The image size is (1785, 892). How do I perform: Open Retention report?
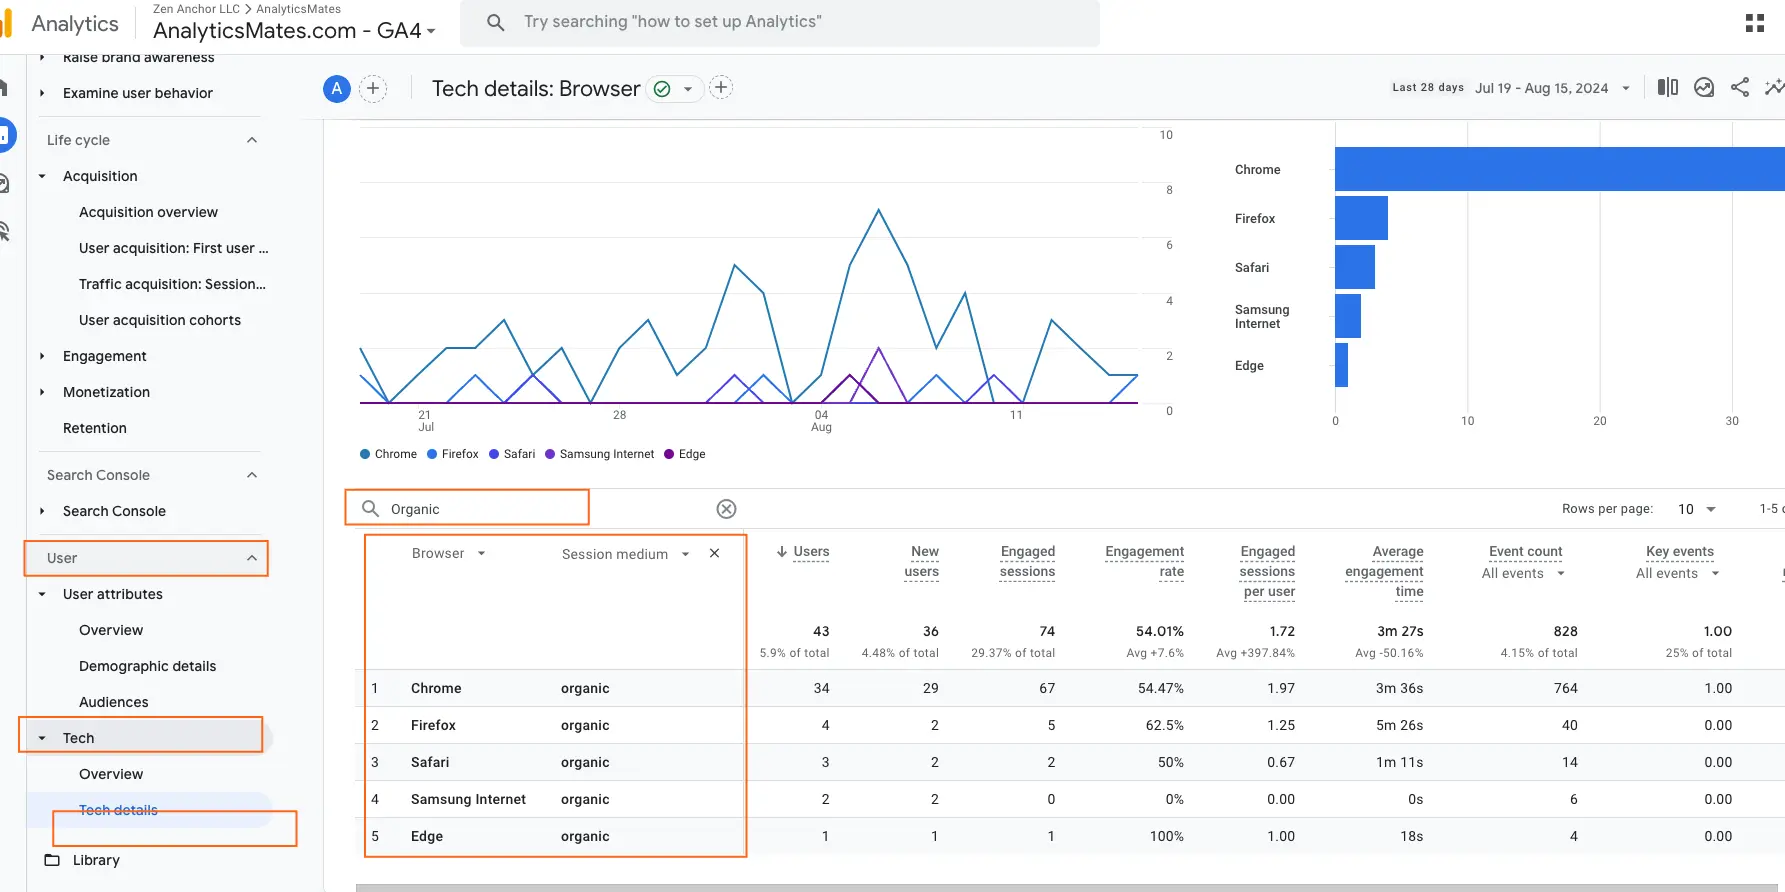pyautogui.click(x=95, y=428)
